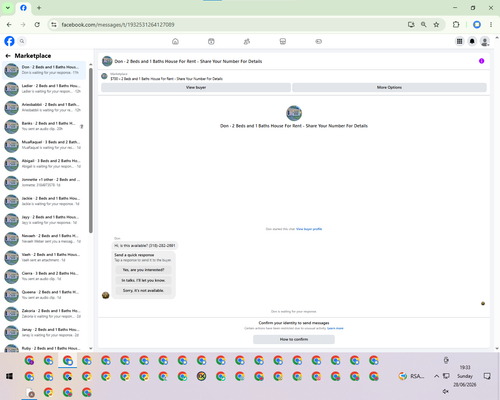The image size is (500, 400).
Task: Send quick reply "In talks, I'll let you know"
Action: 143,280
